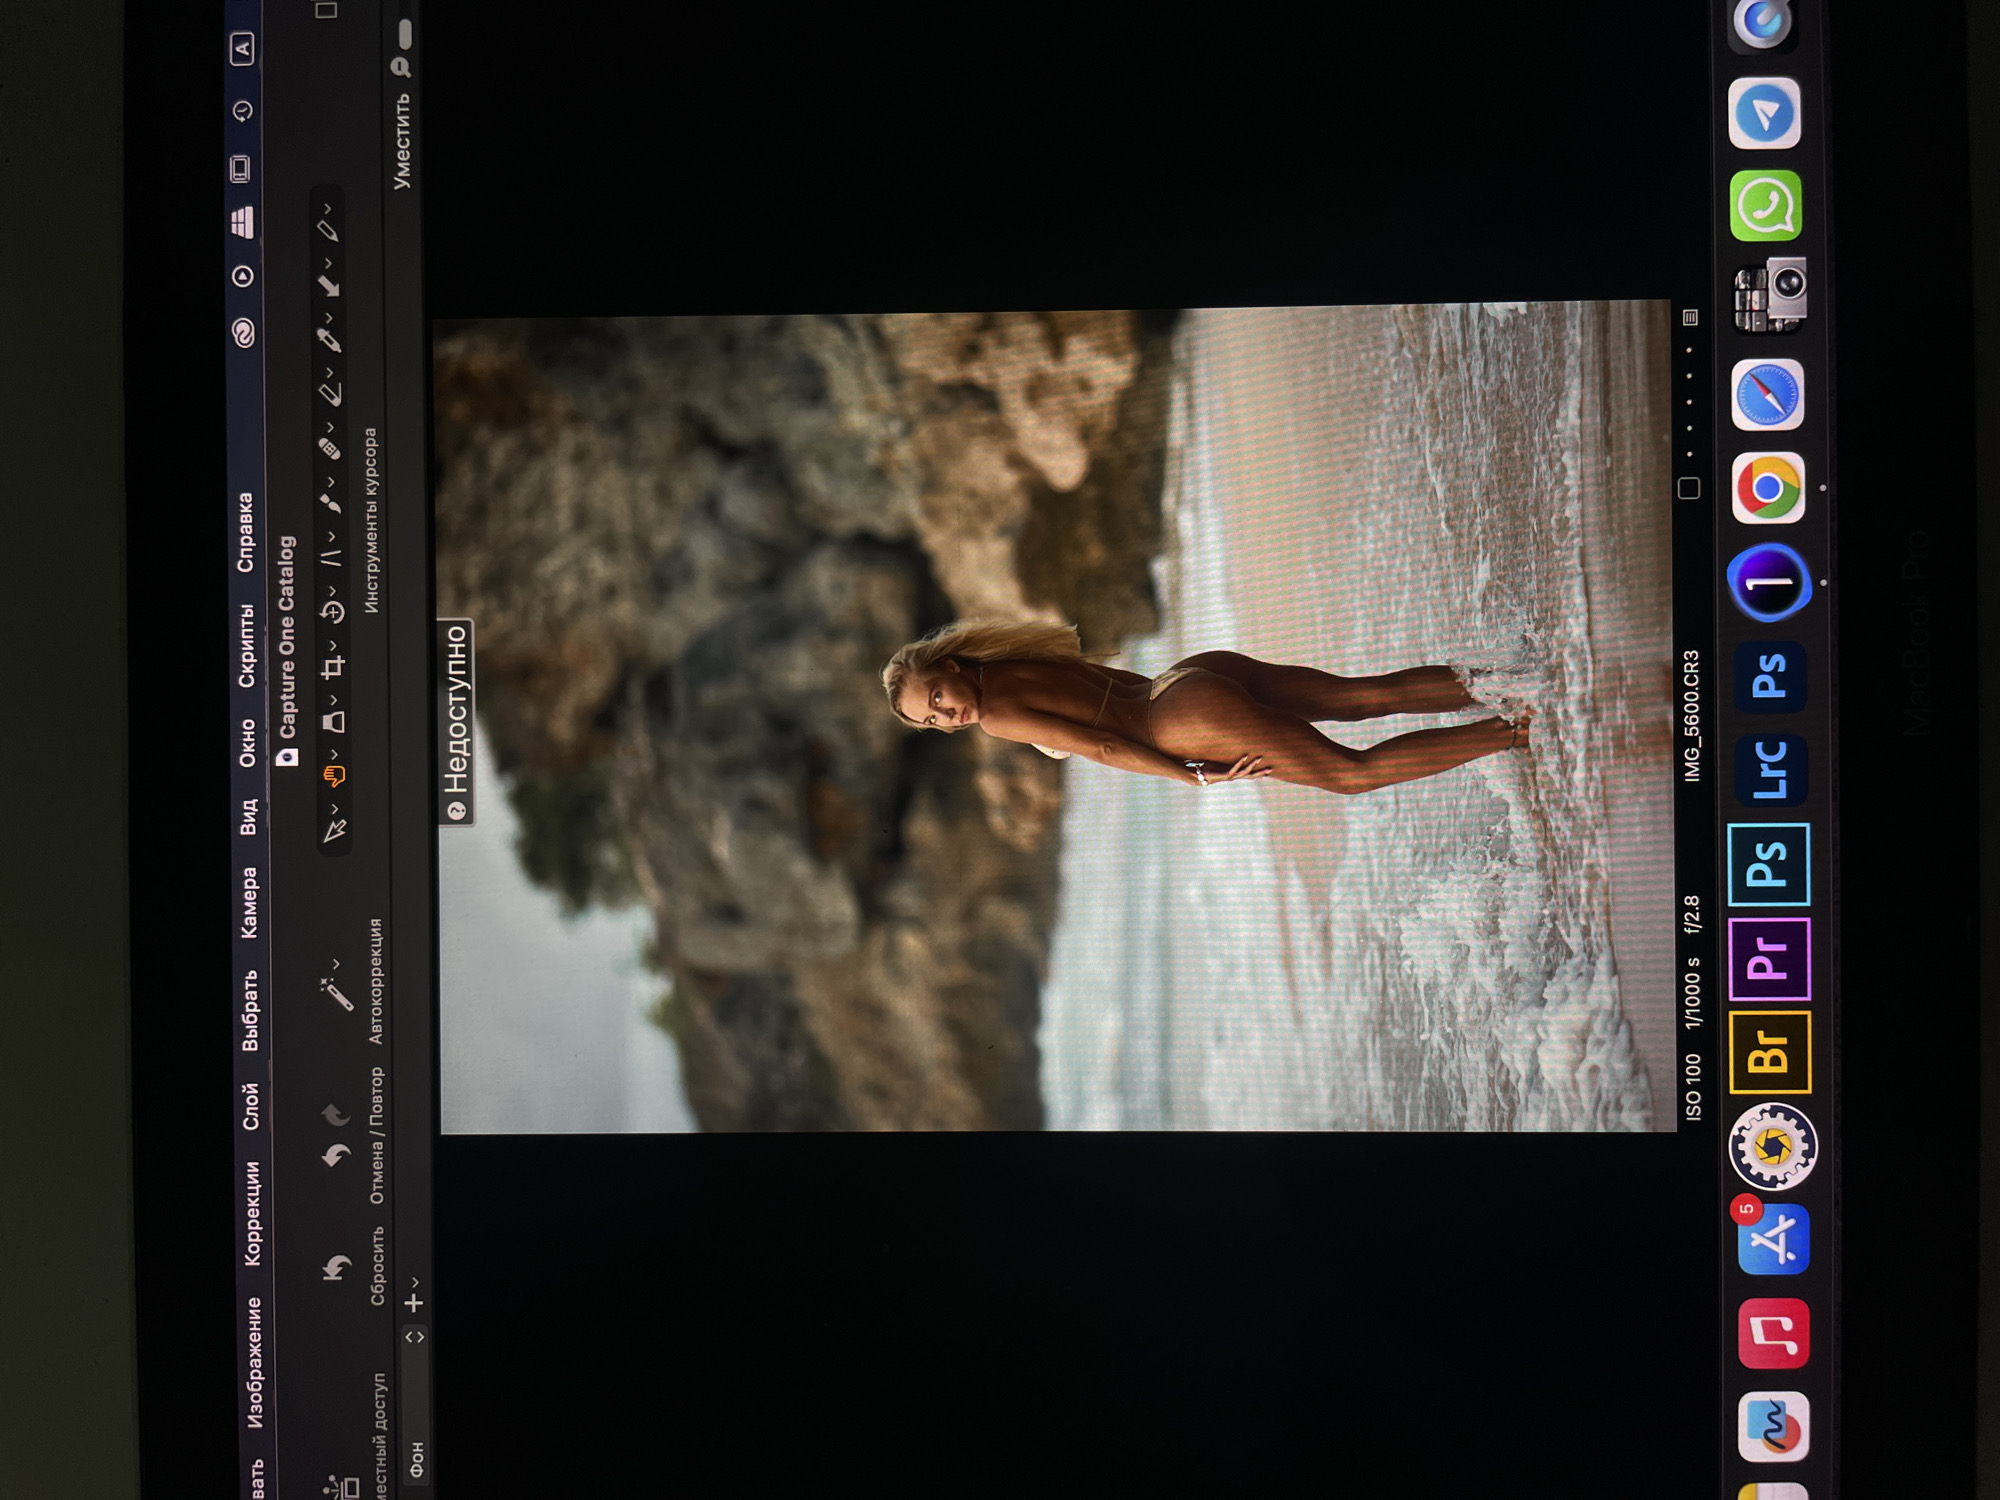The height and width of the screenshot is (1500, 2000).
Task: Expand the Pan tool chevron options
Action: 332,754
